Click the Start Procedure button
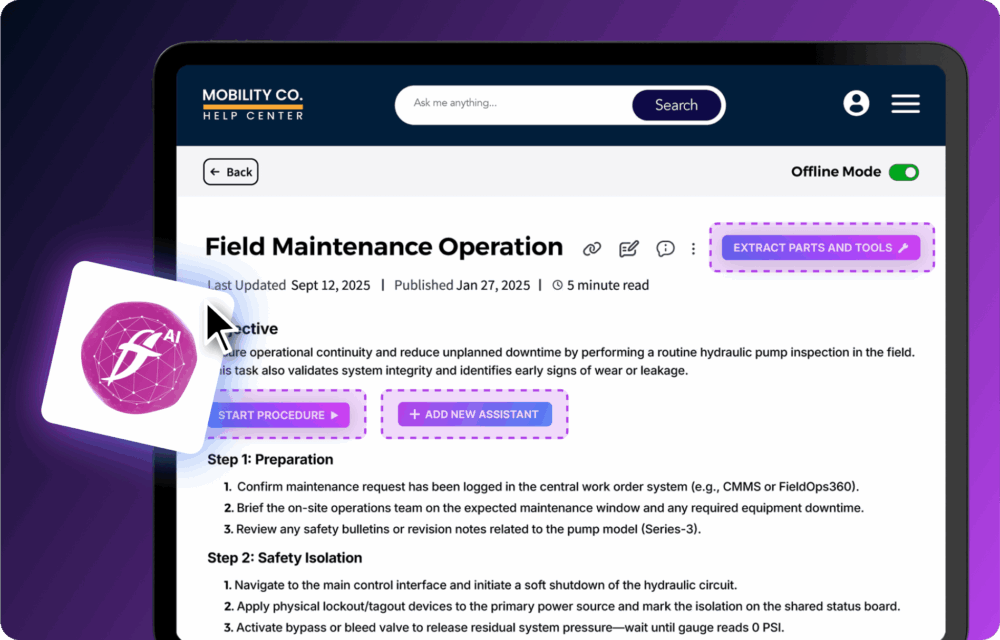This screenshot has width=1000, height=640. (x=279, y=415)
